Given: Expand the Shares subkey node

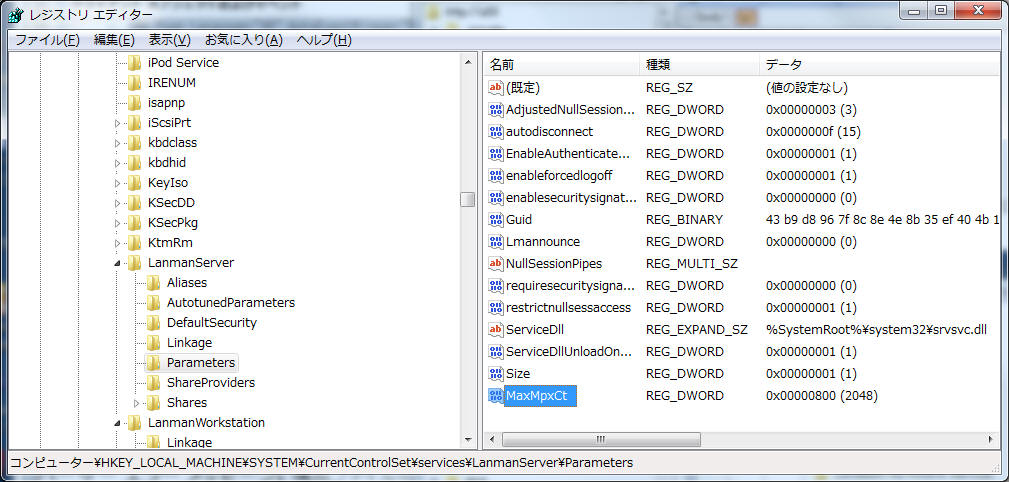Looking at the screenshot, I should pyautogui.click(x=138, y=403).
